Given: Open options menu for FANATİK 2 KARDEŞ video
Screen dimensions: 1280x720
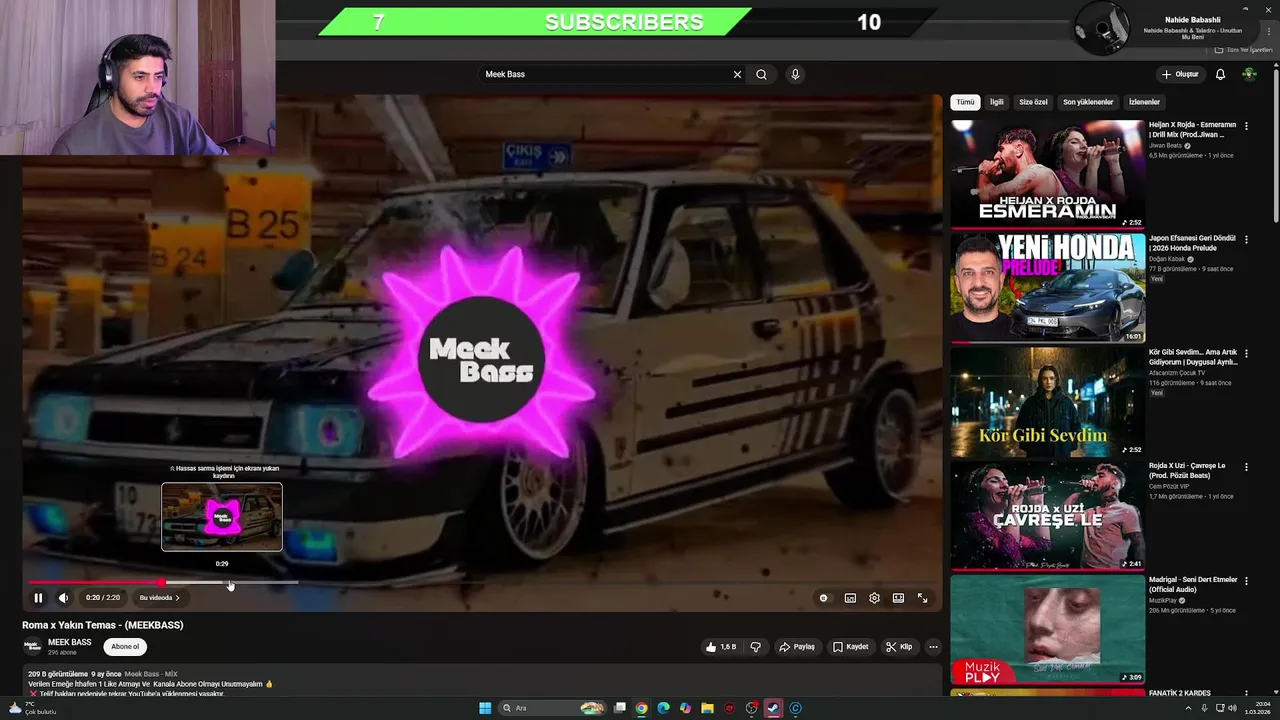Looking at the screenshot, I should (1246, 694).
